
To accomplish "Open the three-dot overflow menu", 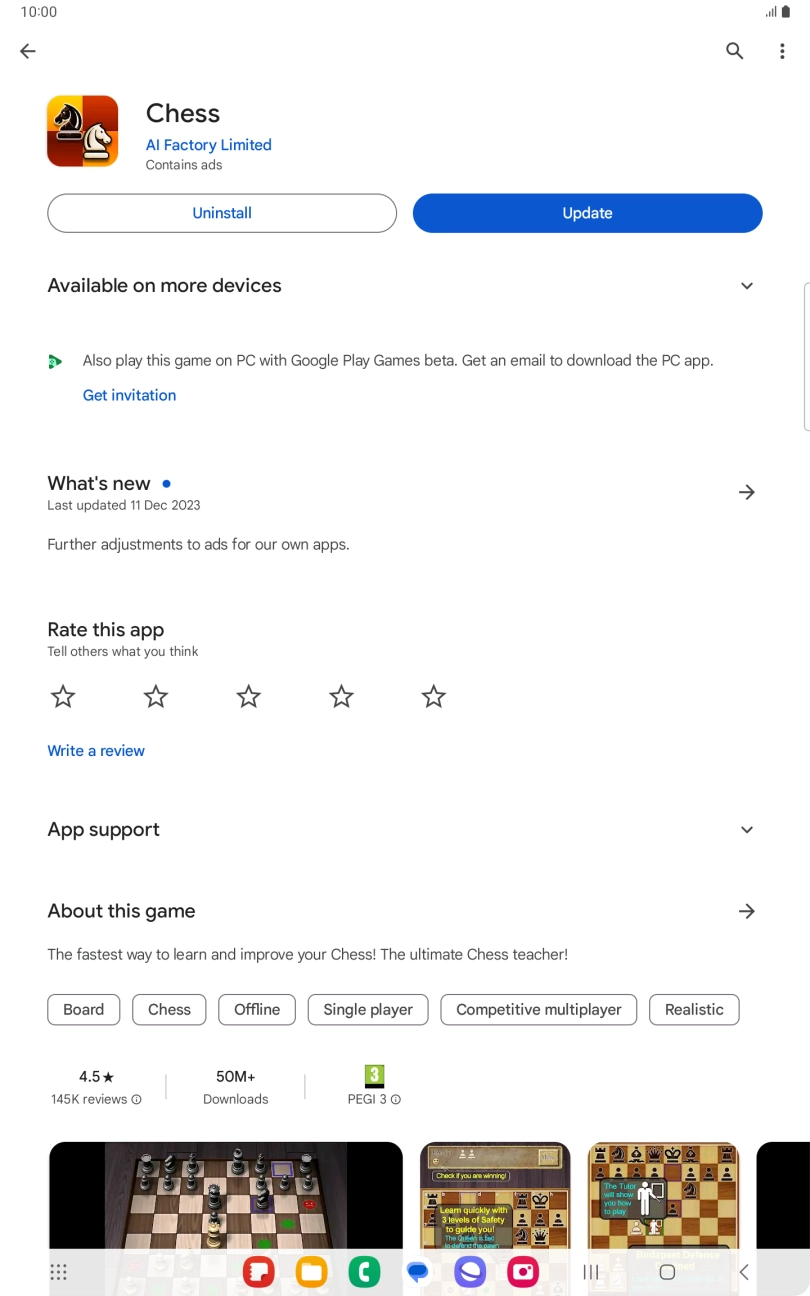I will [x=783, y=51].
